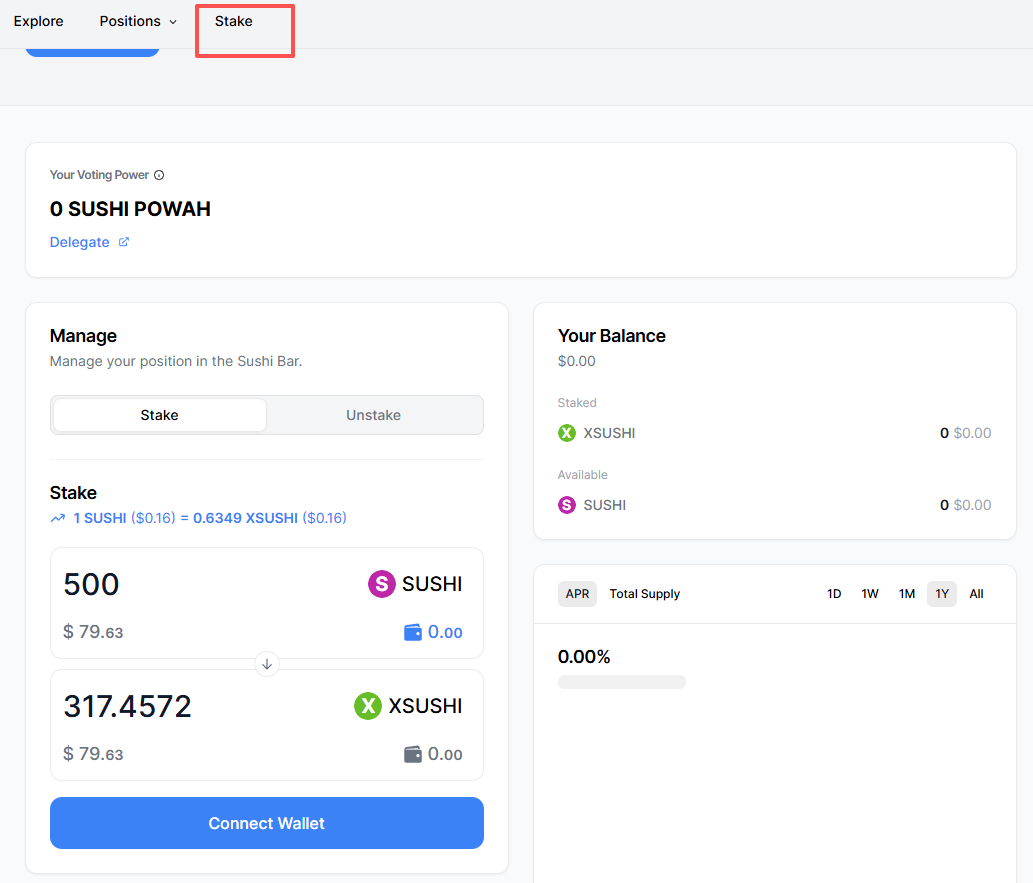Click the Voting Power info icon
The image size is (1033, 883).
point(159,175)
